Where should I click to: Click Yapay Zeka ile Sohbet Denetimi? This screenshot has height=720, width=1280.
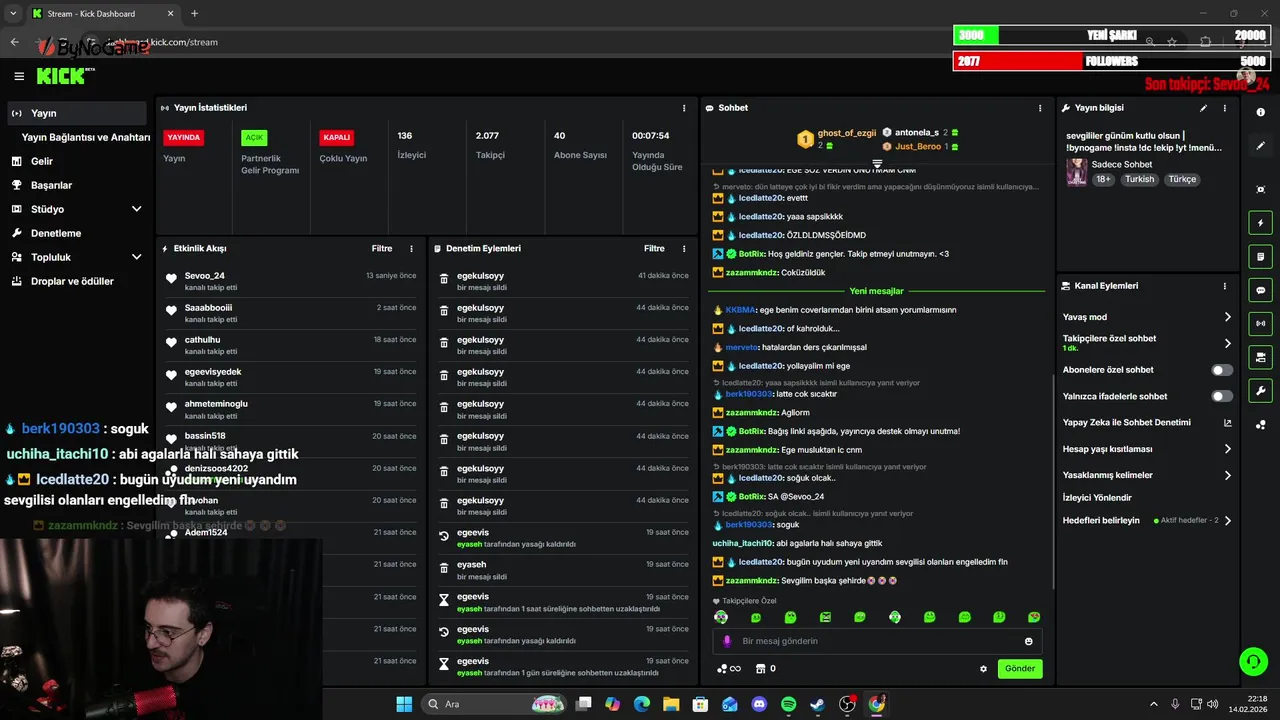point(1126,423)
